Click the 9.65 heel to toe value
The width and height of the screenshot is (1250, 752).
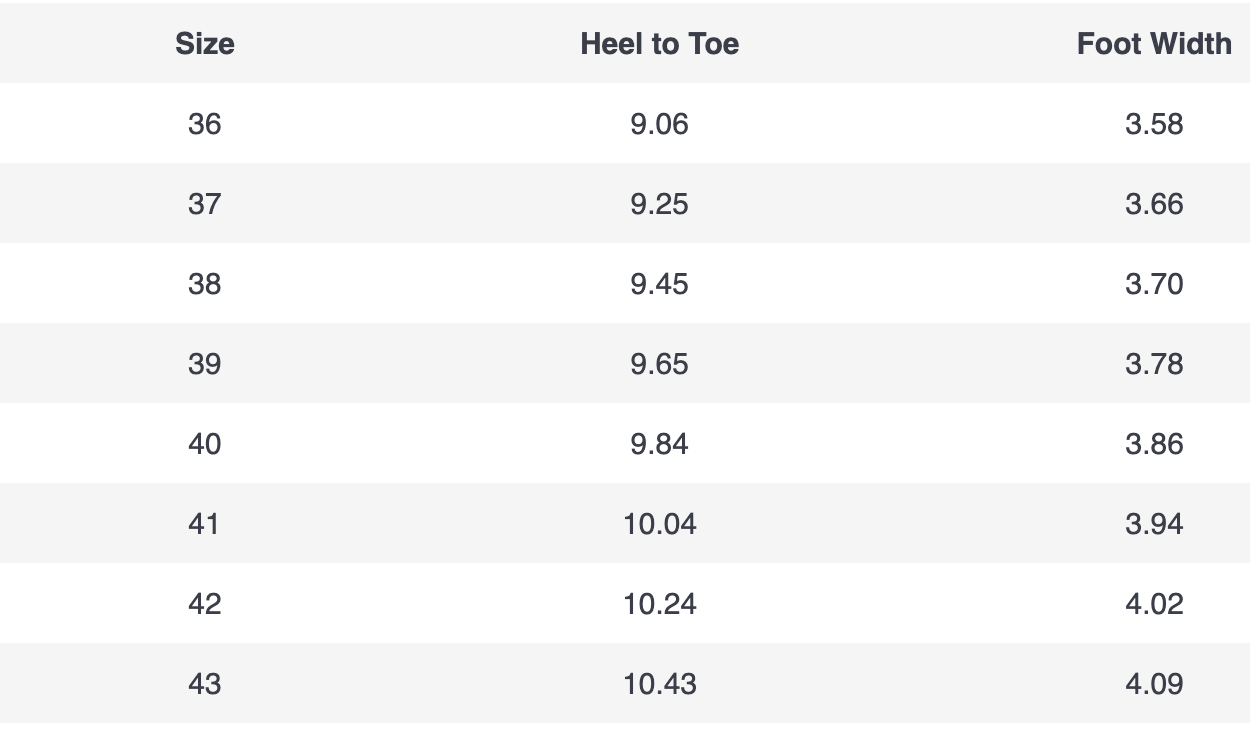click(x=659, y=364)
